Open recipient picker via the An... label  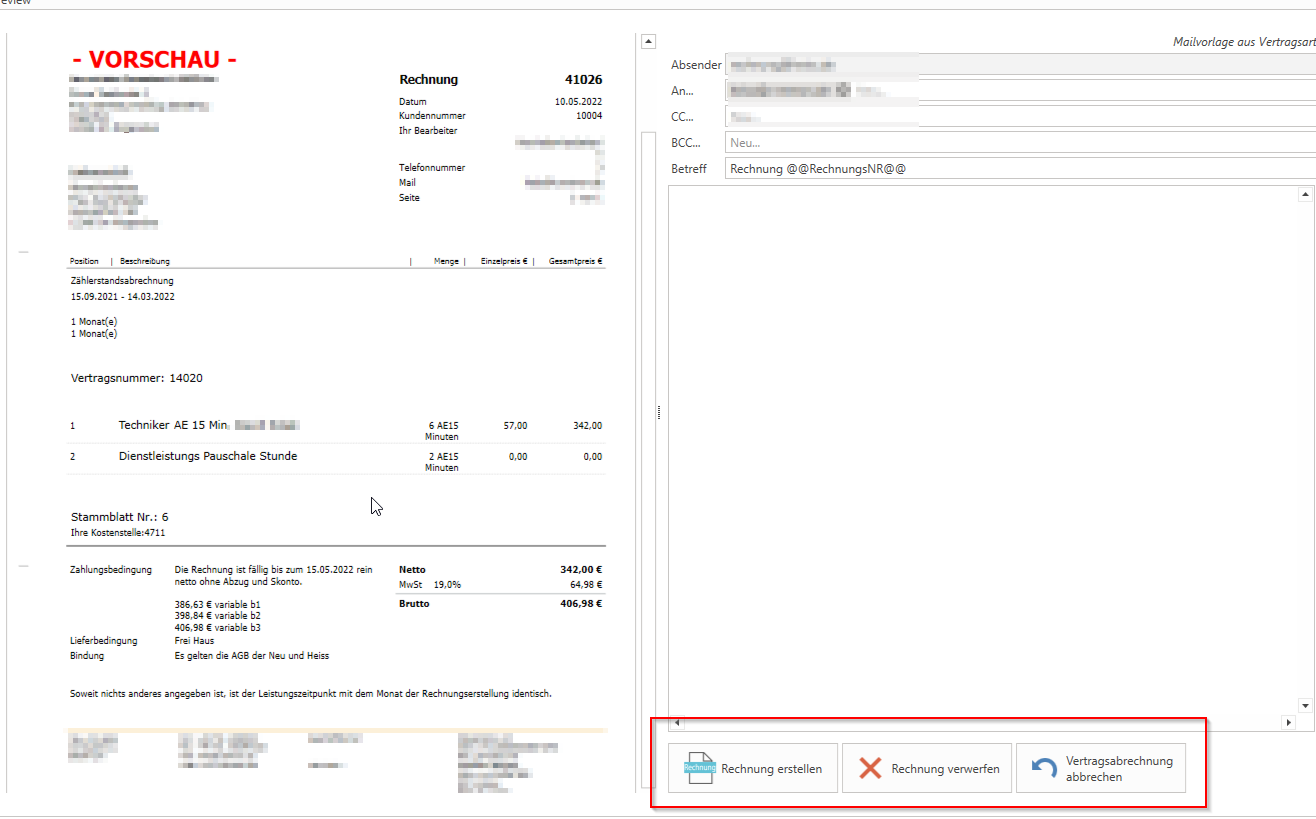[x=683, y=91]
